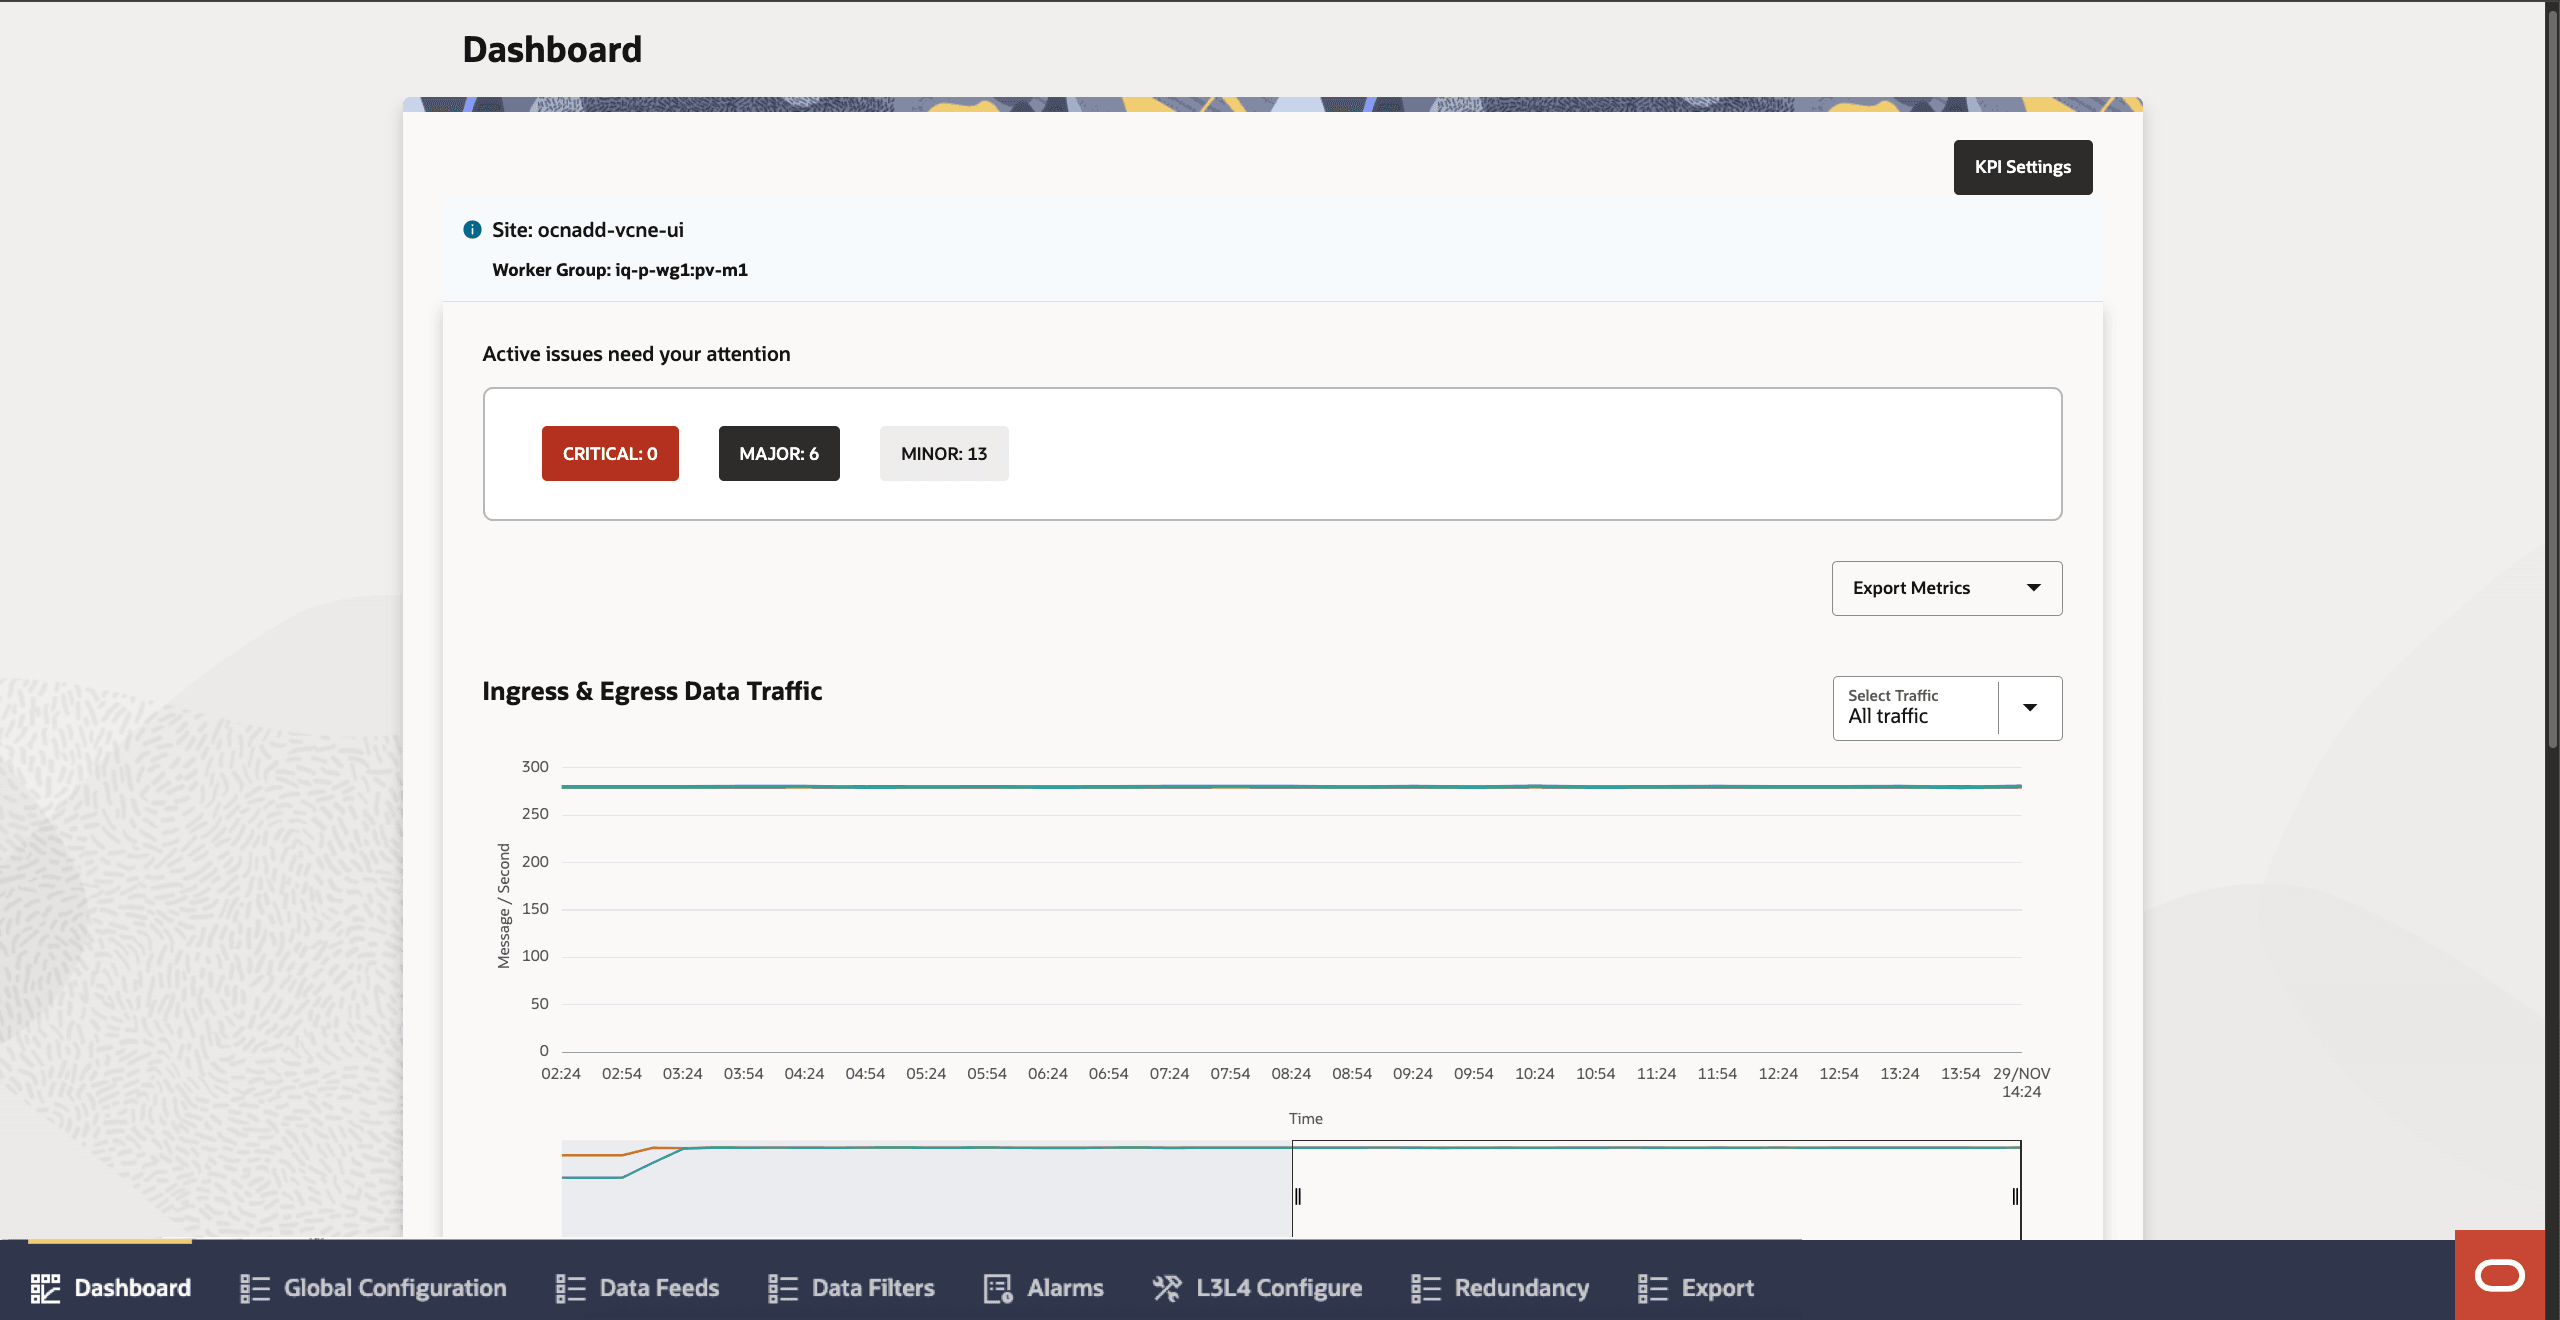Switch to the Redundancy tab
Image resolution: width=2560 pixels, height=1320 pixels.
pos(1521,1288)
